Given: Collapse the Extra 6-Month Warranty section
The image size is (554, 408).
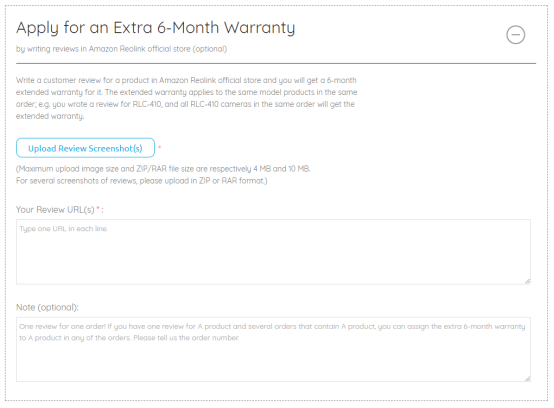Looking at the screenshot, I should coord(515,35).
